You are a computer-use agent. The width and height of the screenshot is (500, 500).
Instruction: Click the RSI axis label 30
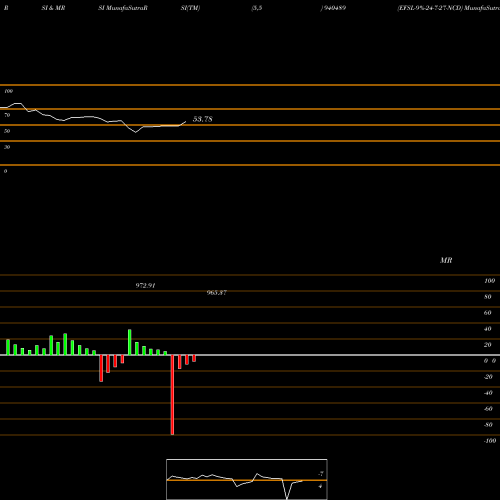click(7, 147)
